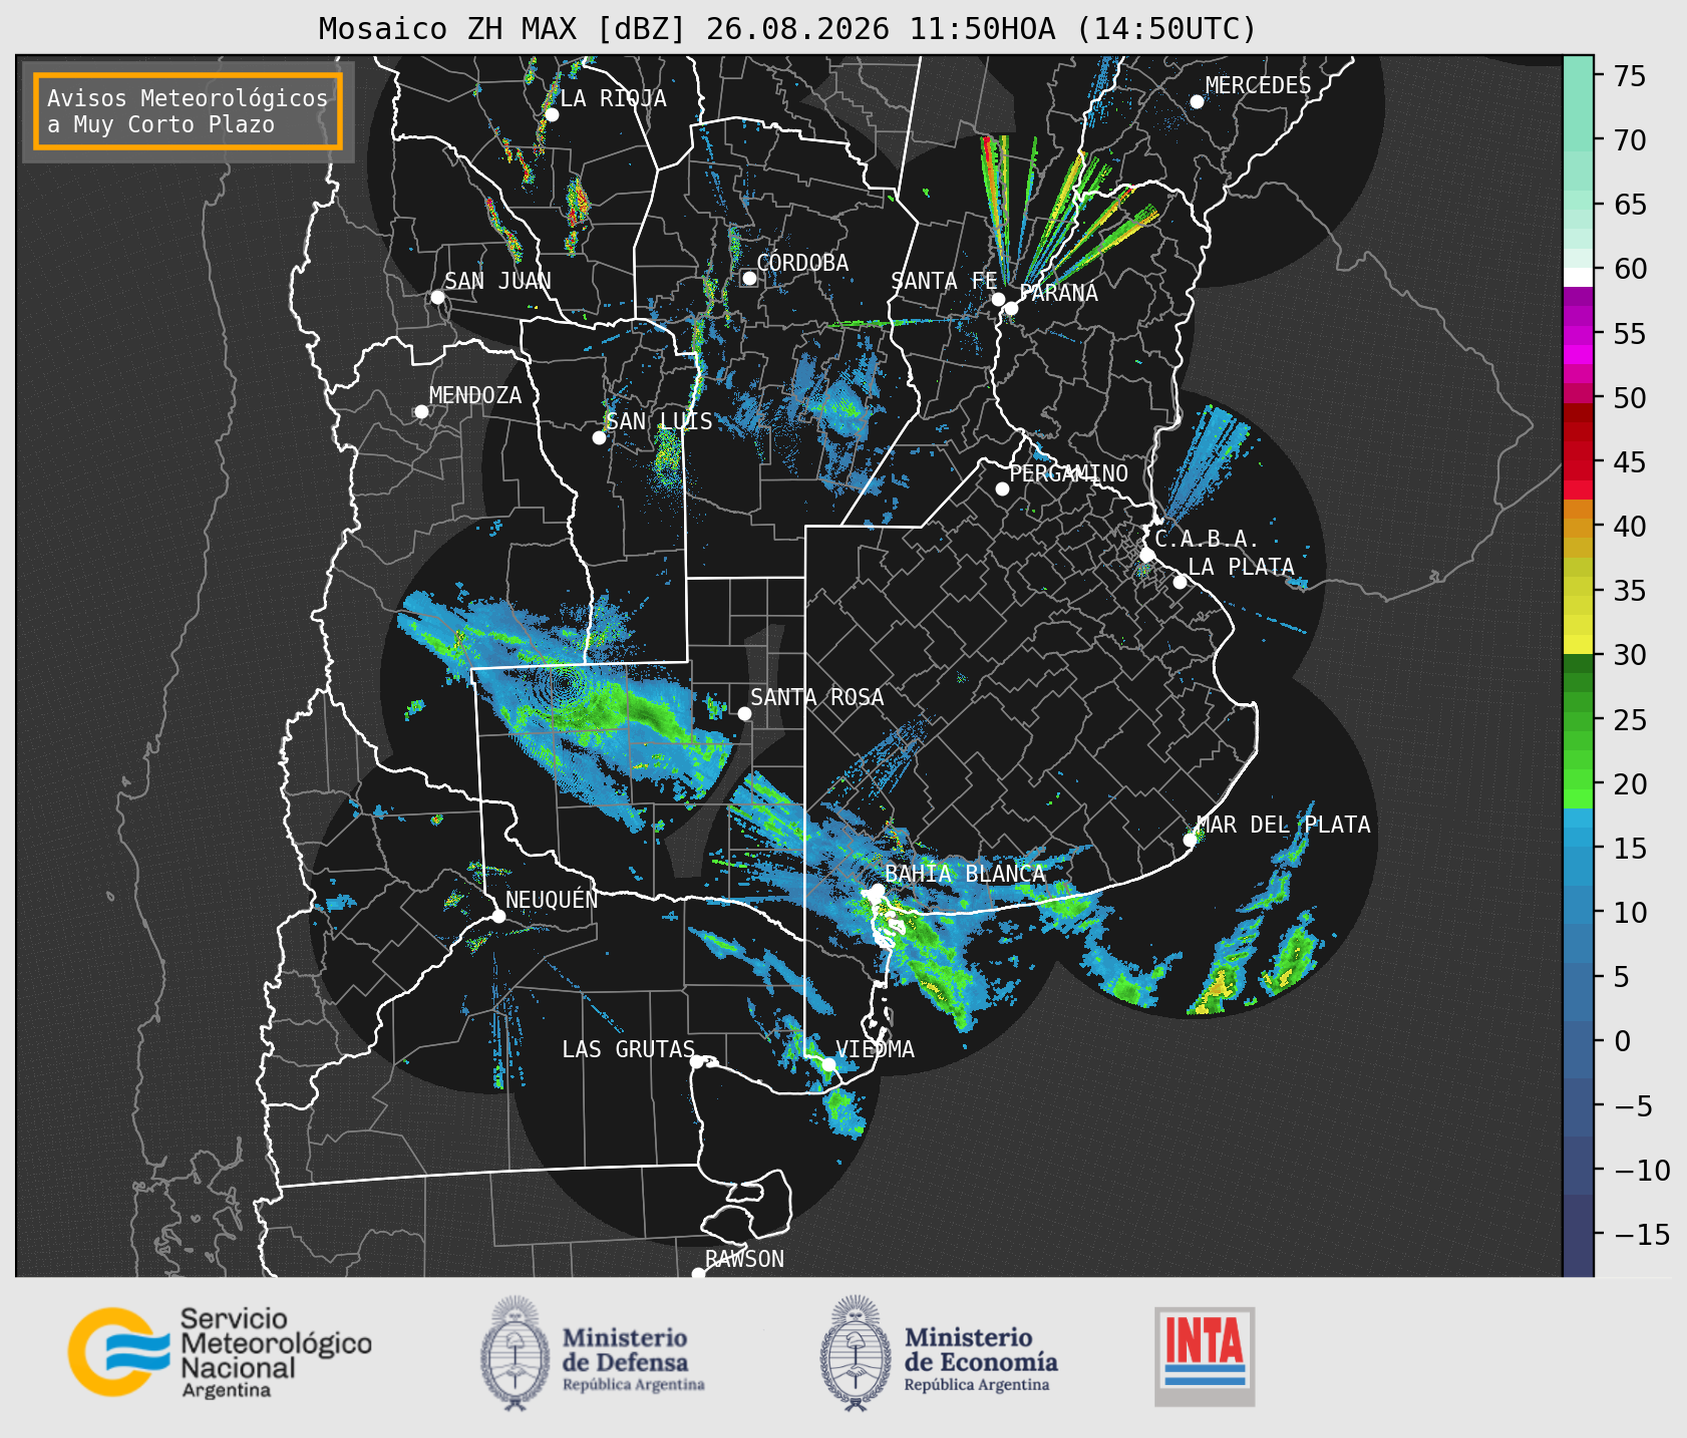This screenshot has height=1438, width=1687.
Task: Click the Mercedes city marker
Action: coord(1196,102)
